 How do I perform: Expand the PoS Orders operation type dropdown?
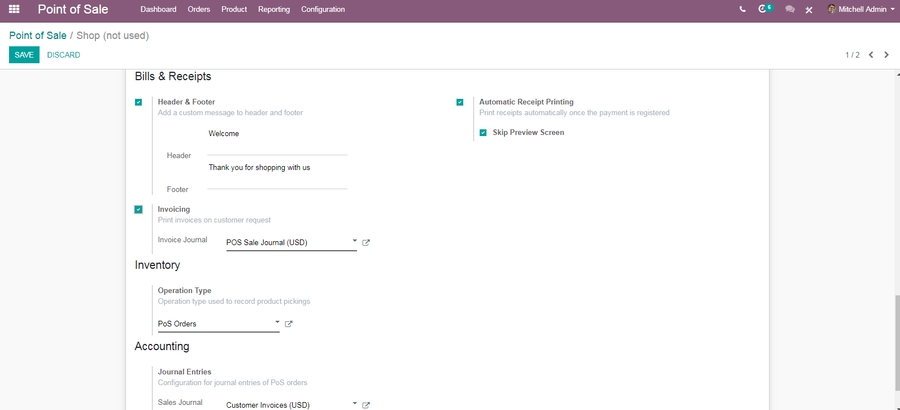277,323
